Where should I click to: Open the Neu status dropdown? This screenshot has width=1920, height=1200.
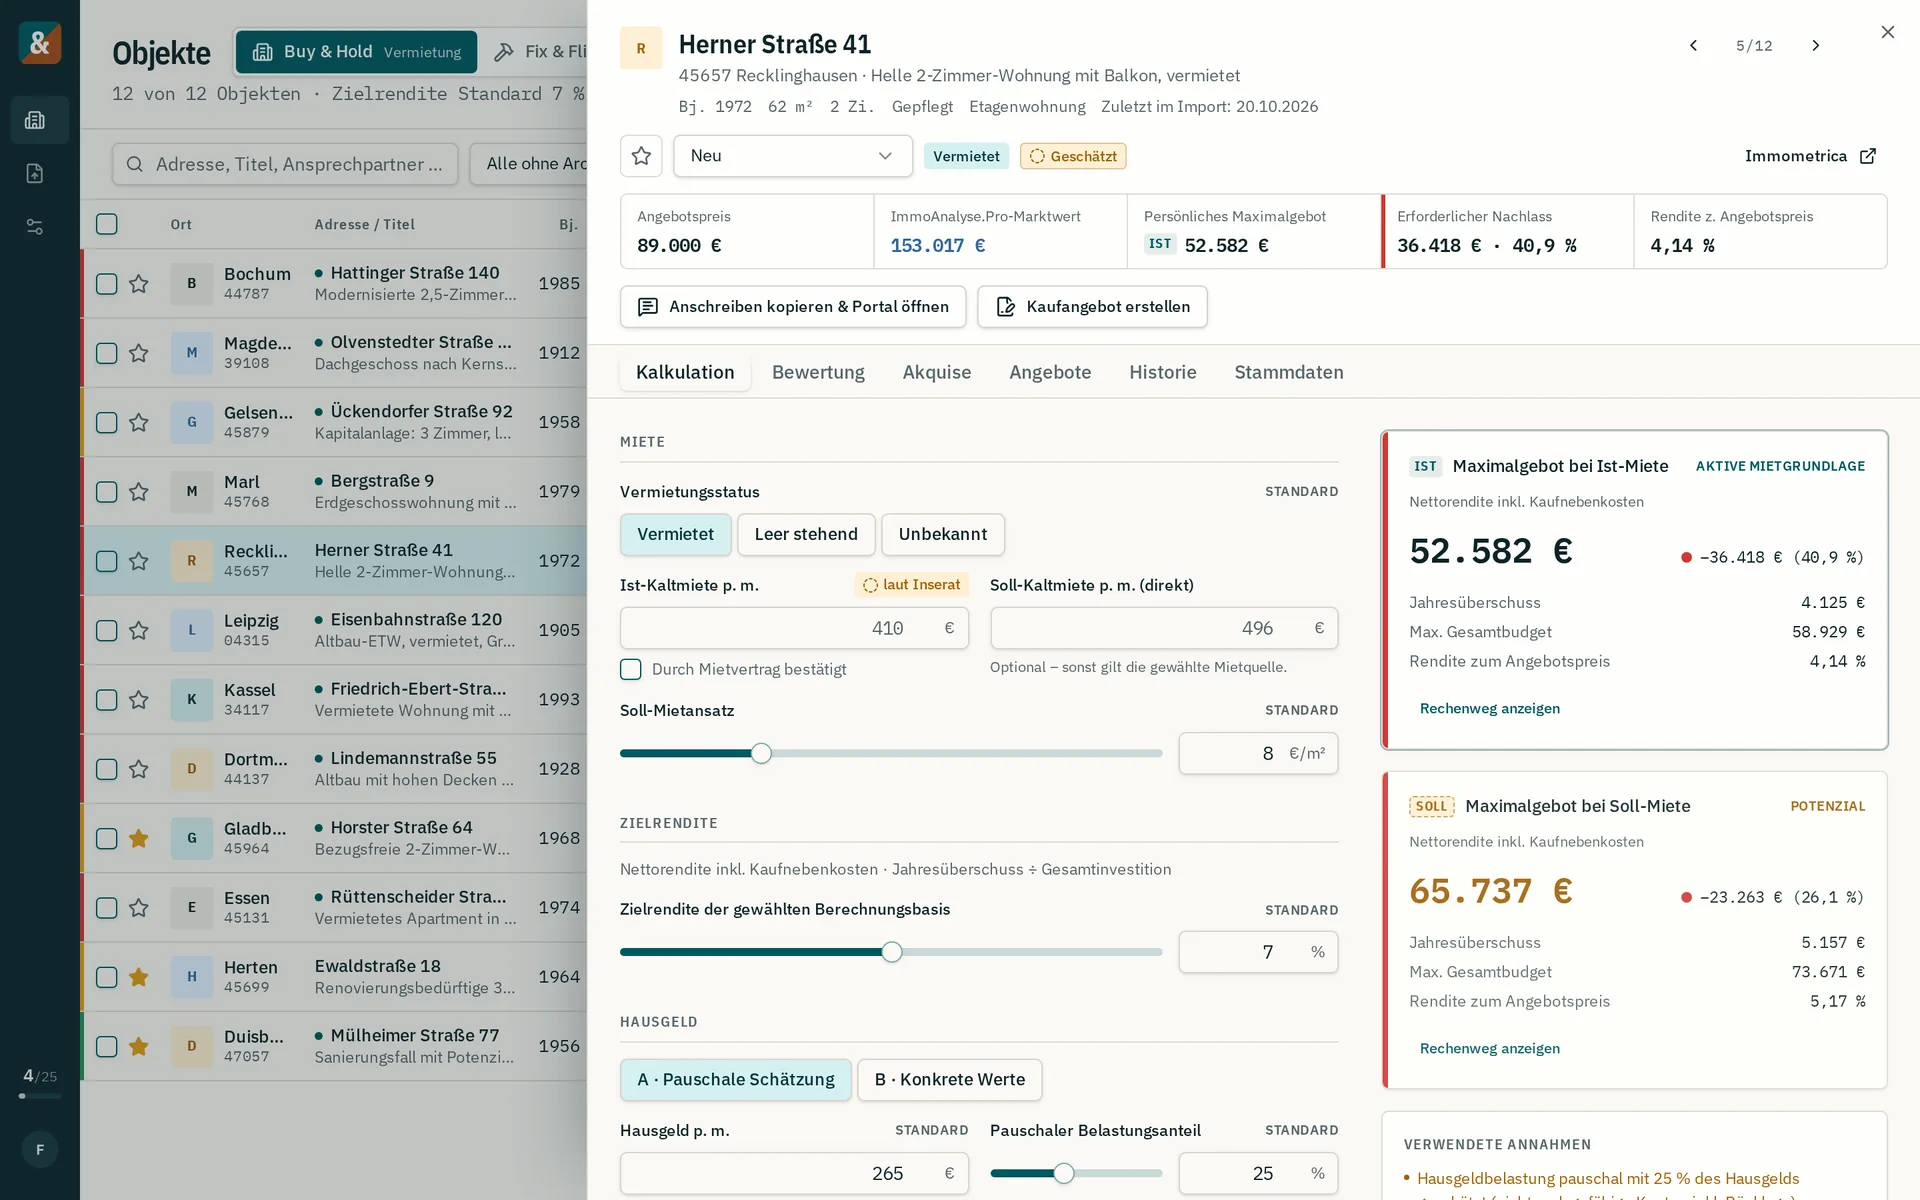(792, 156)
